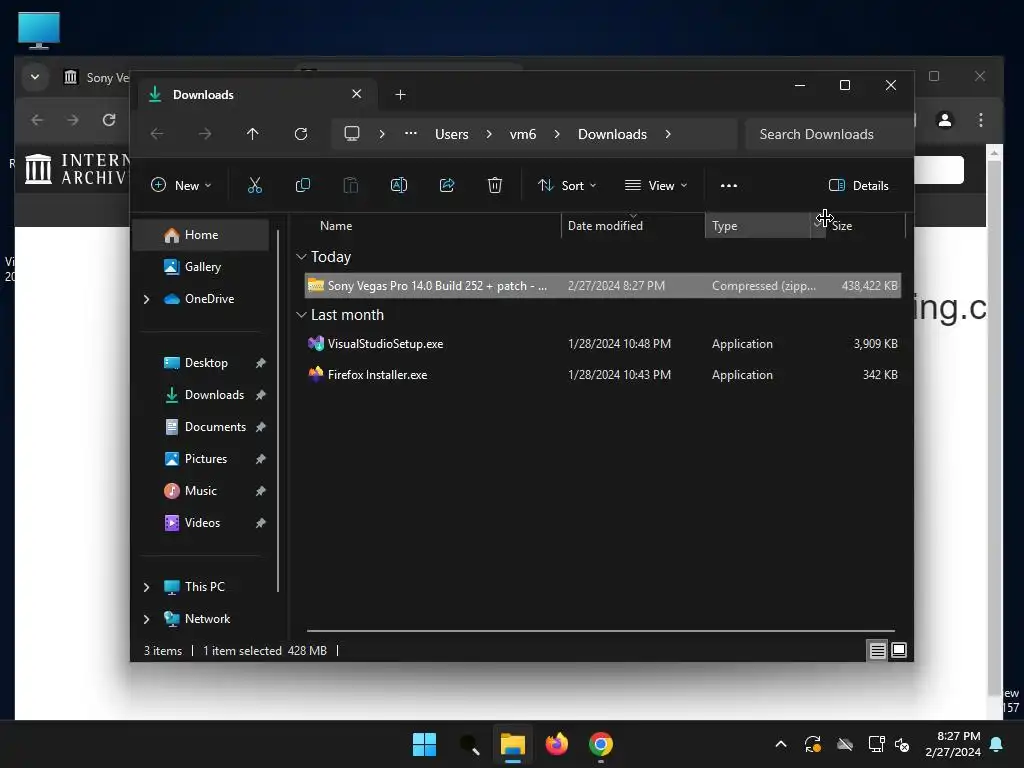
Task: Expand Network in navigation pane
Action: (x=146, y=619)
